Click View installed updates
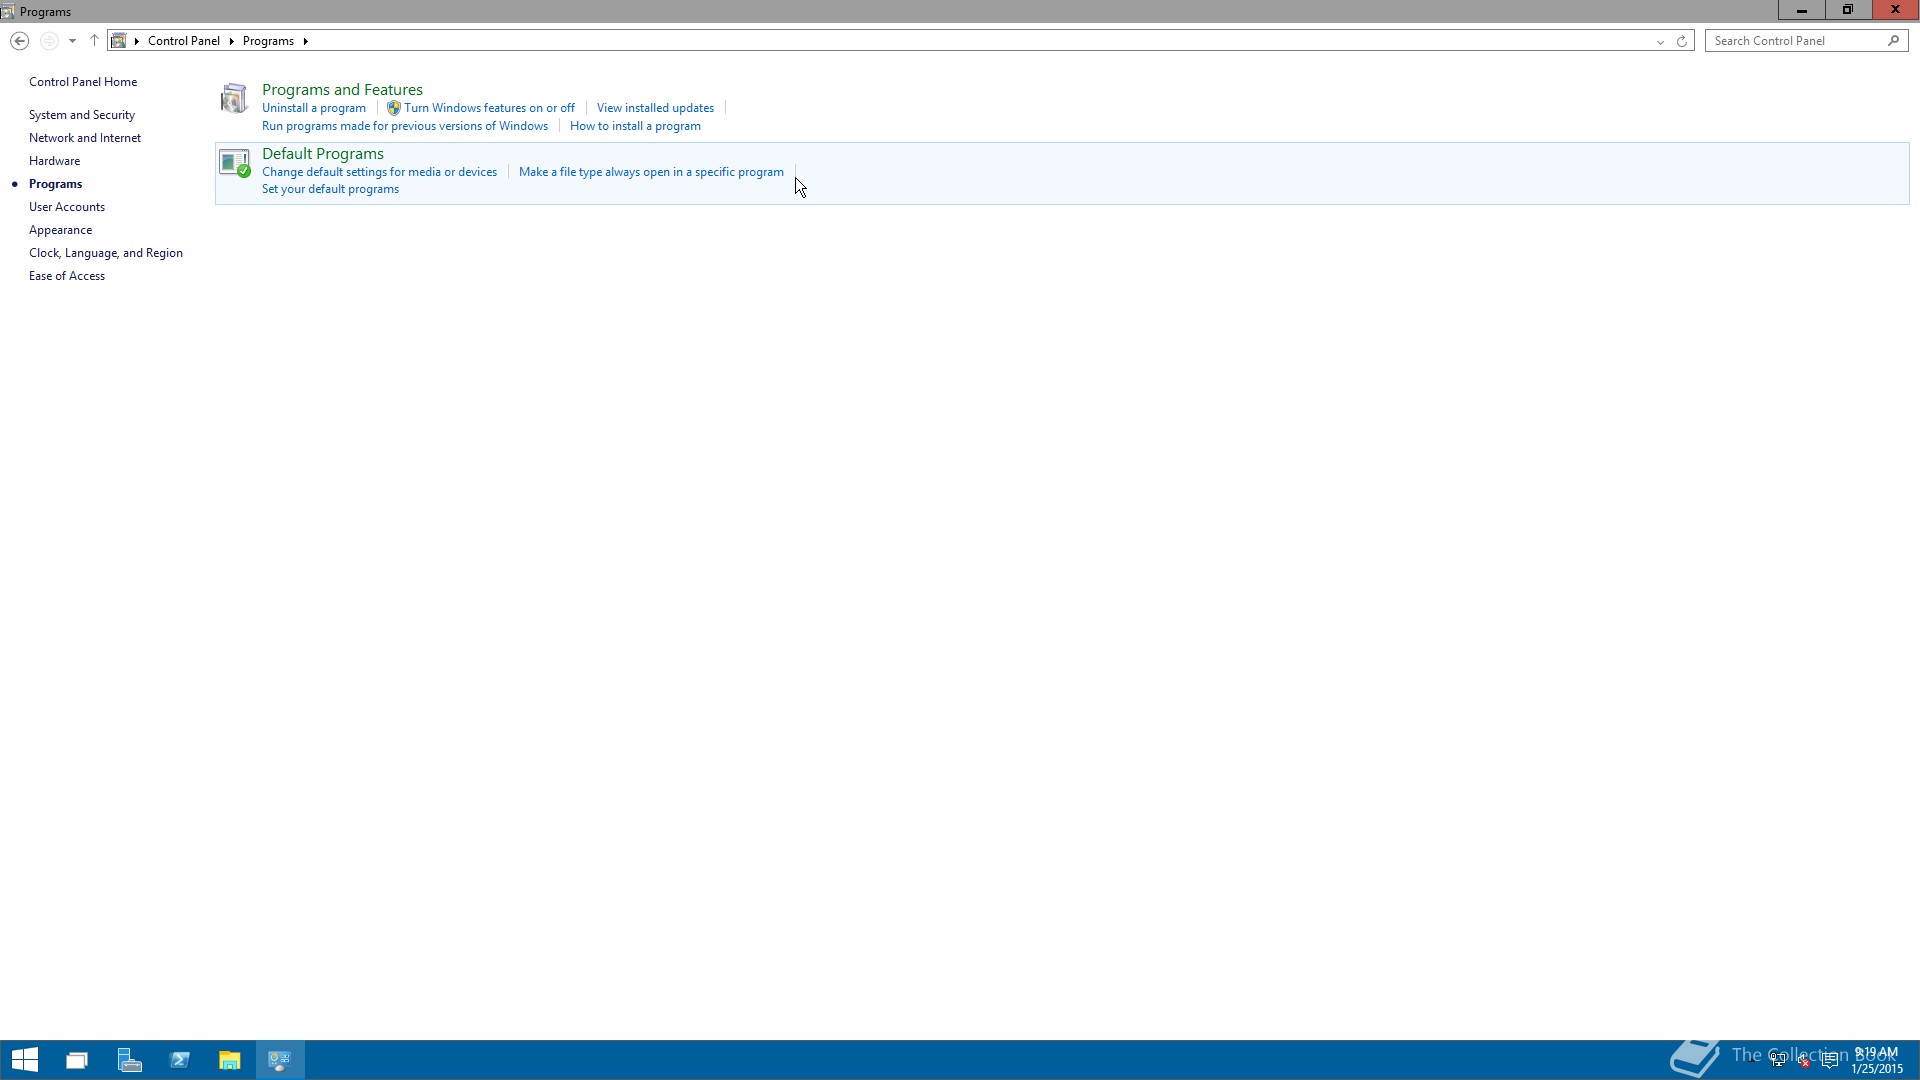The width and height of the screenshot is (1920, 1080). 655,108
